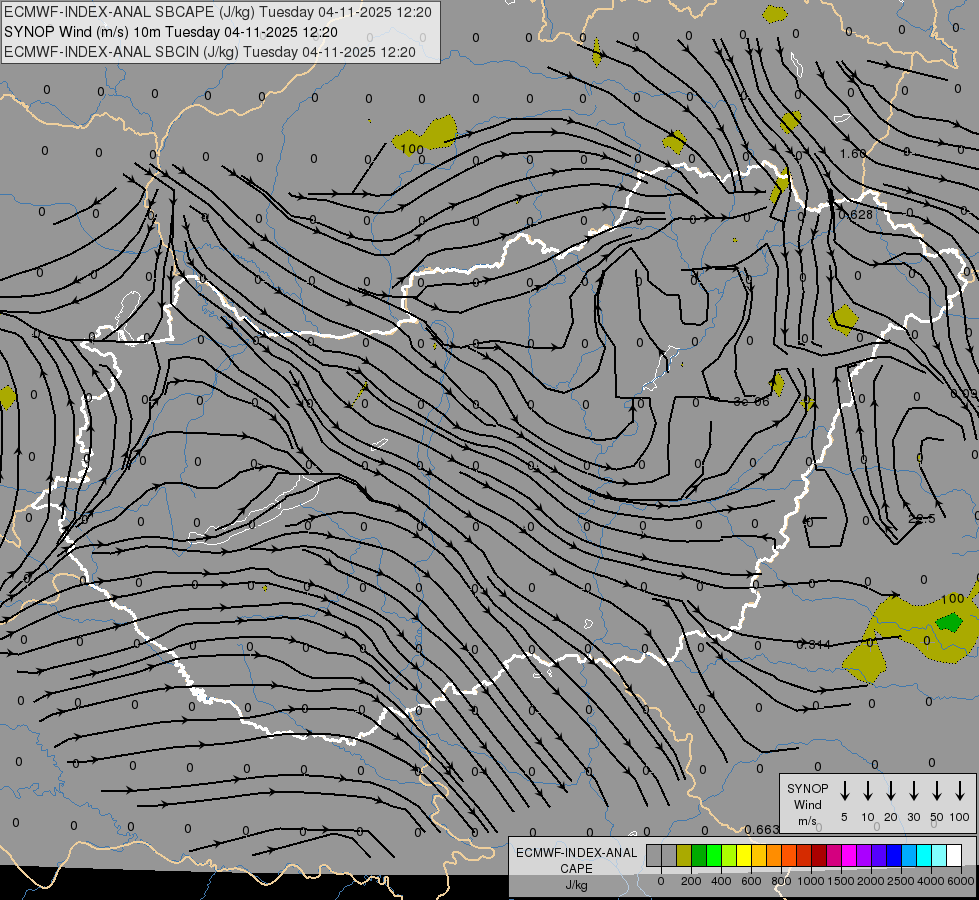
Task: Click the 0.663 value beside the wind legend
Action: tap(762, 829)
